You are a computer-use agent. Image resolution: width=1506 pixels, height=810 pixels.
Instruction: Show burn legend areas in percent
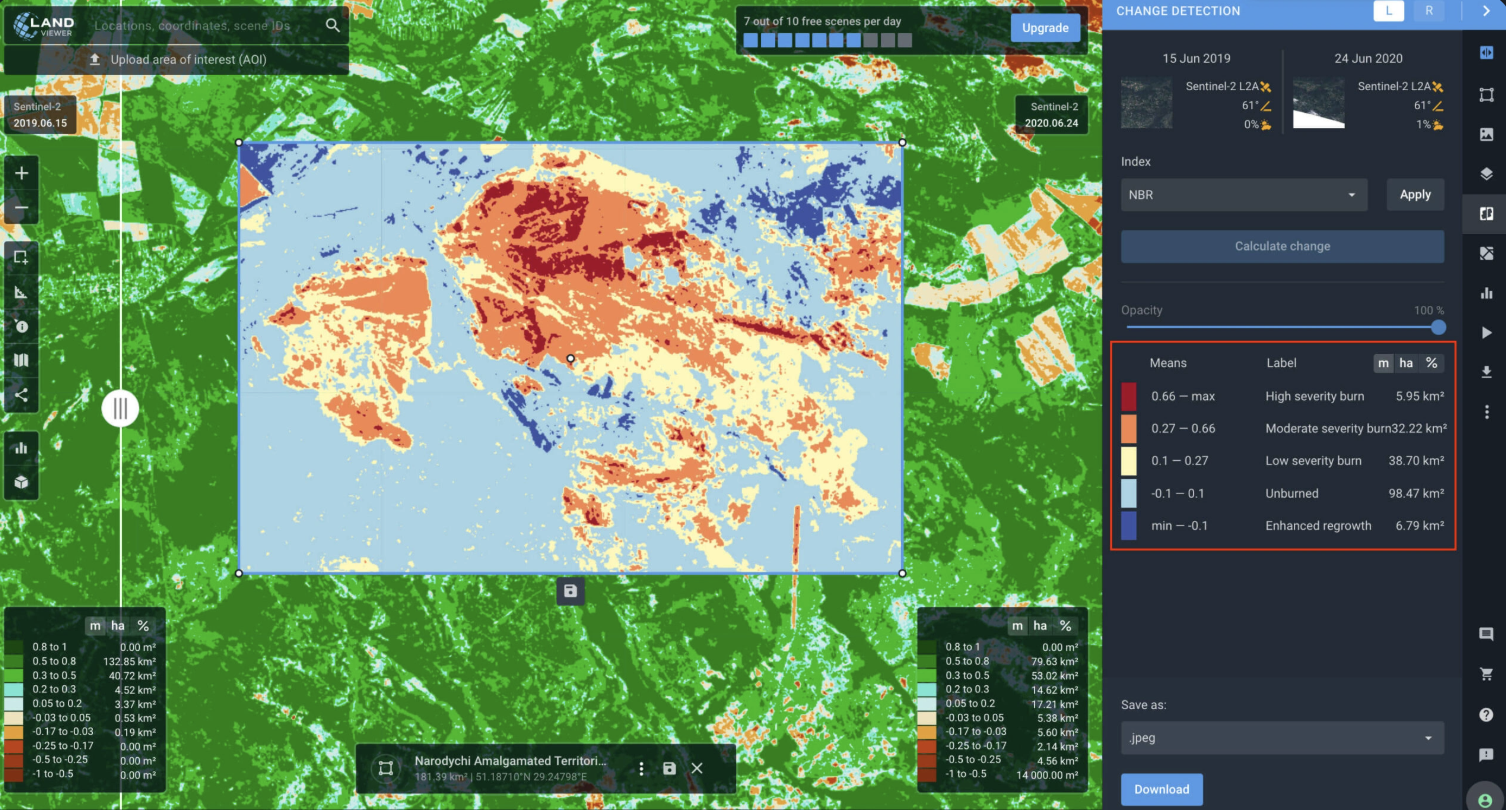[x=1431, y=363]
